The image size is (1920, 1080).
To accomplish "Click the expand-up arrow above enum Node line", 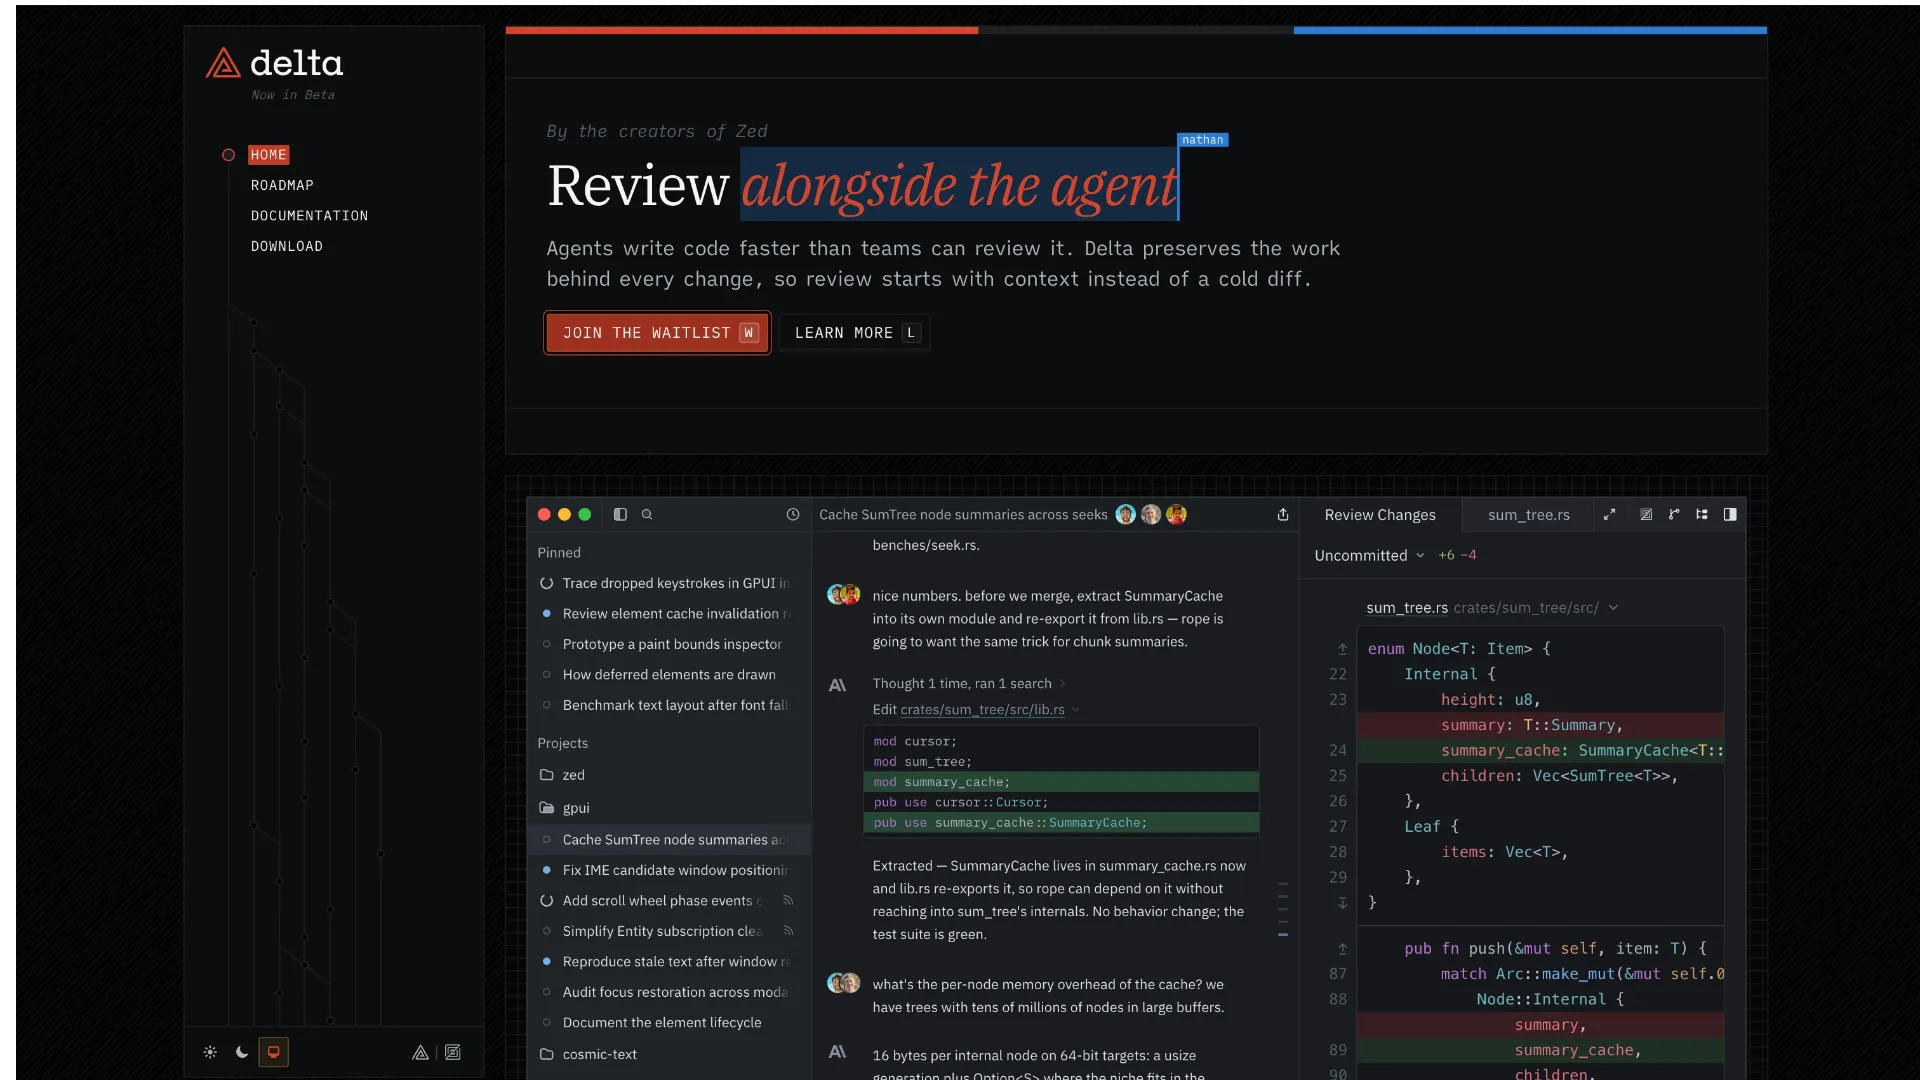I will click(1343, 649).
